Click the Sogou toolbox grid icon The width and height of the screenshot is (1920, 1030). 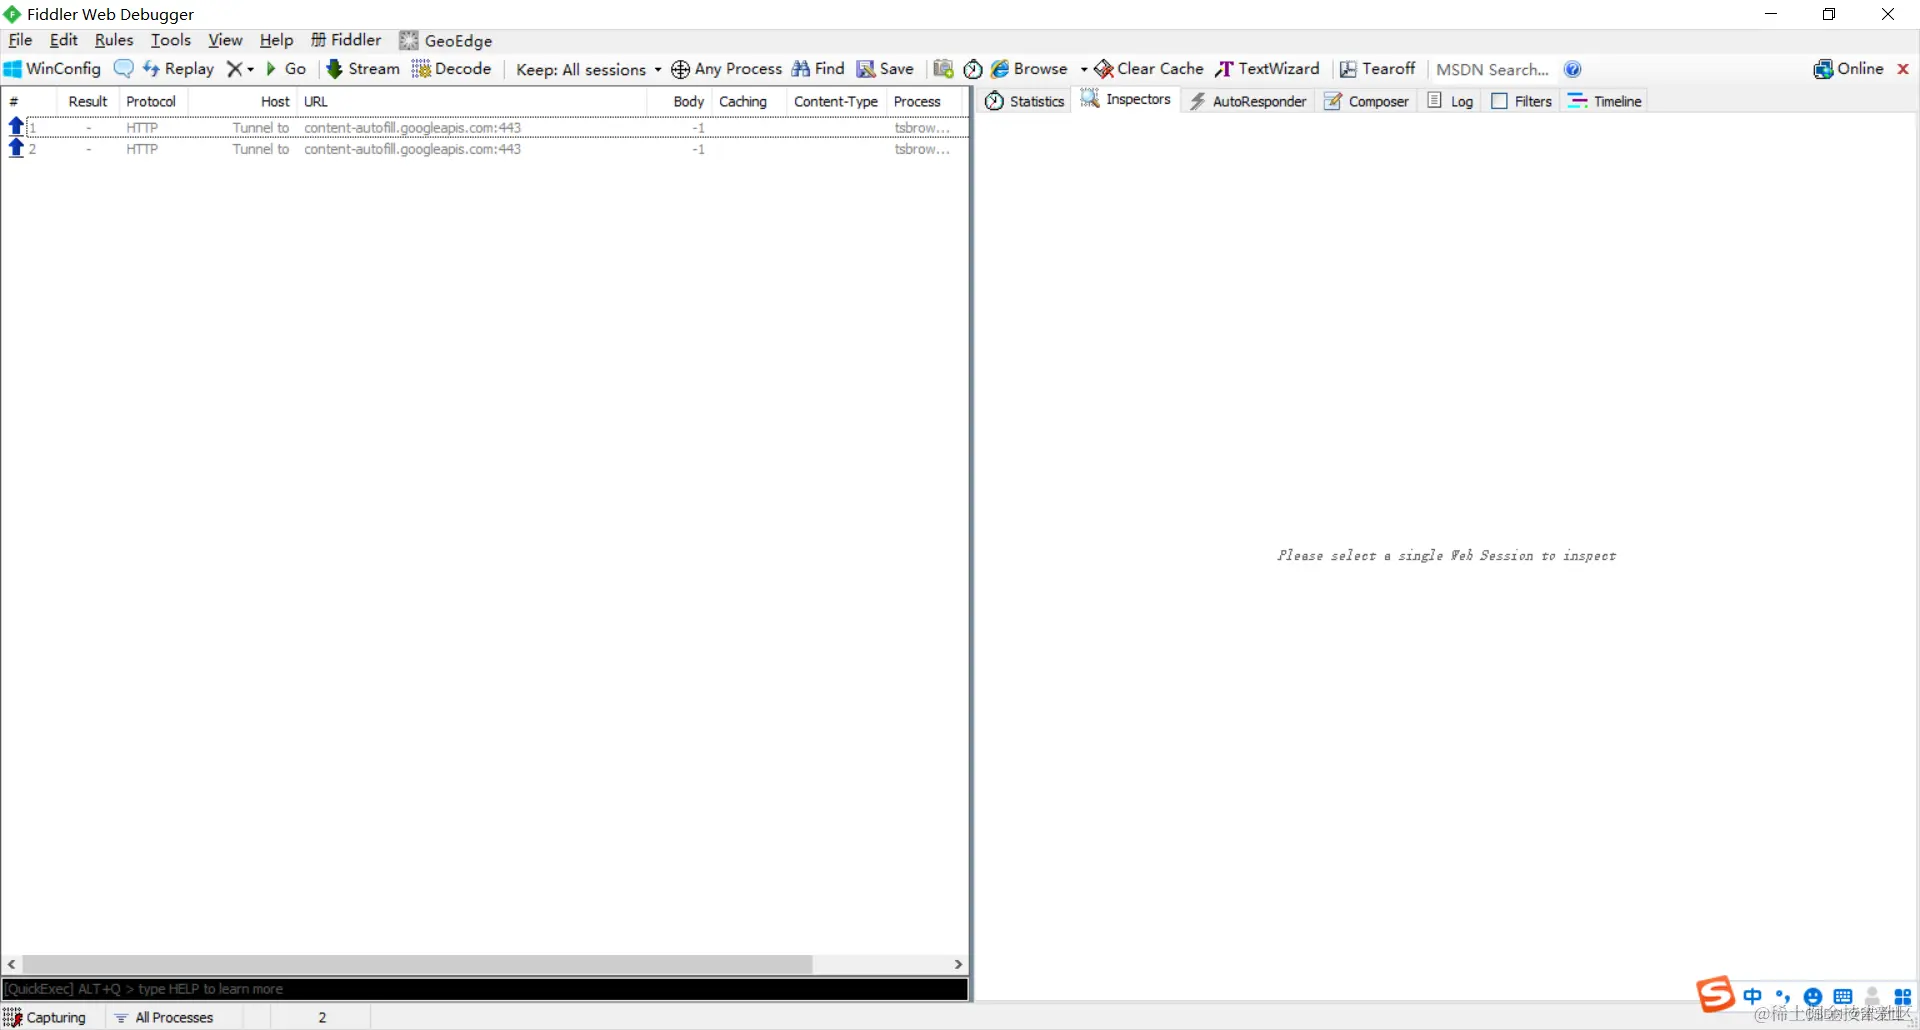pyautogui.click(x=1903, y=997)
